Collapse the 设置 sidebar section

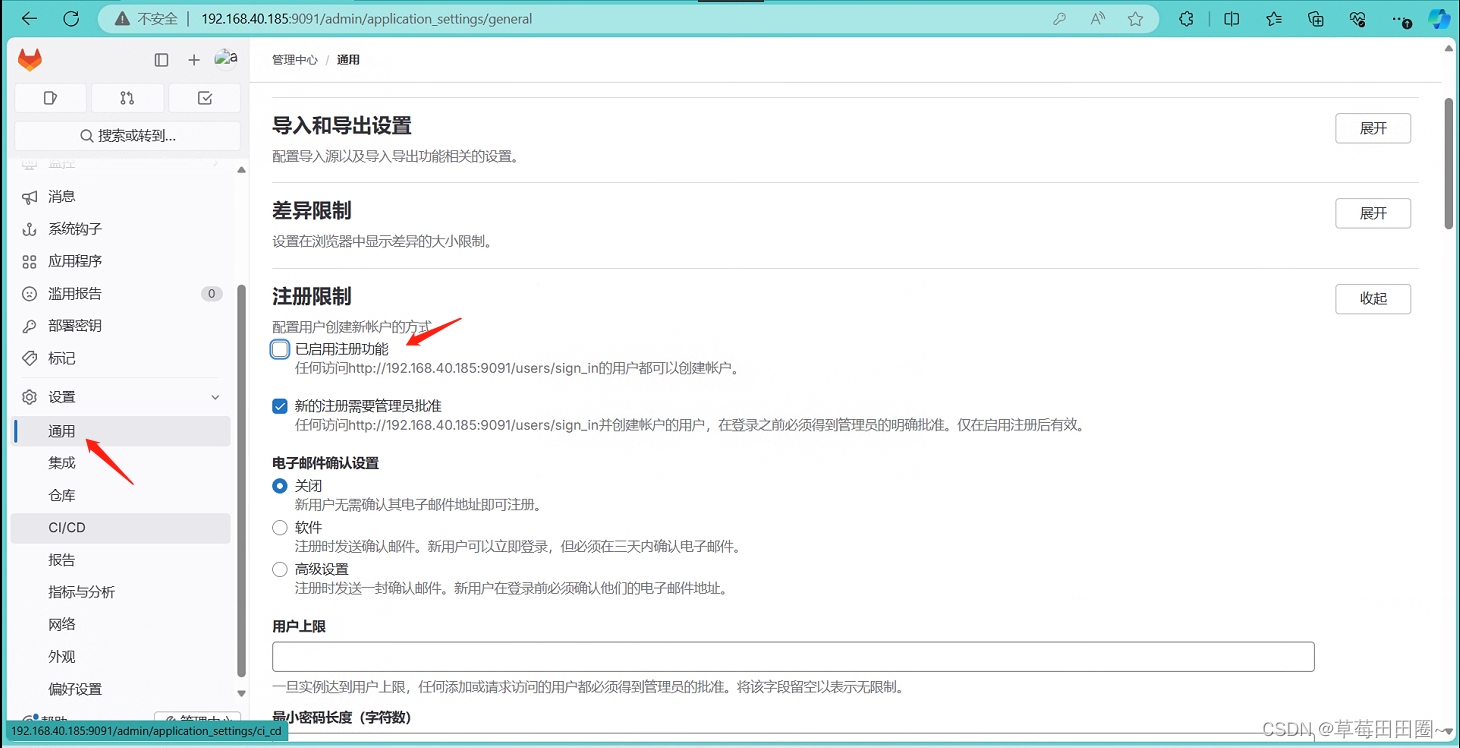[x=121, y=397]
